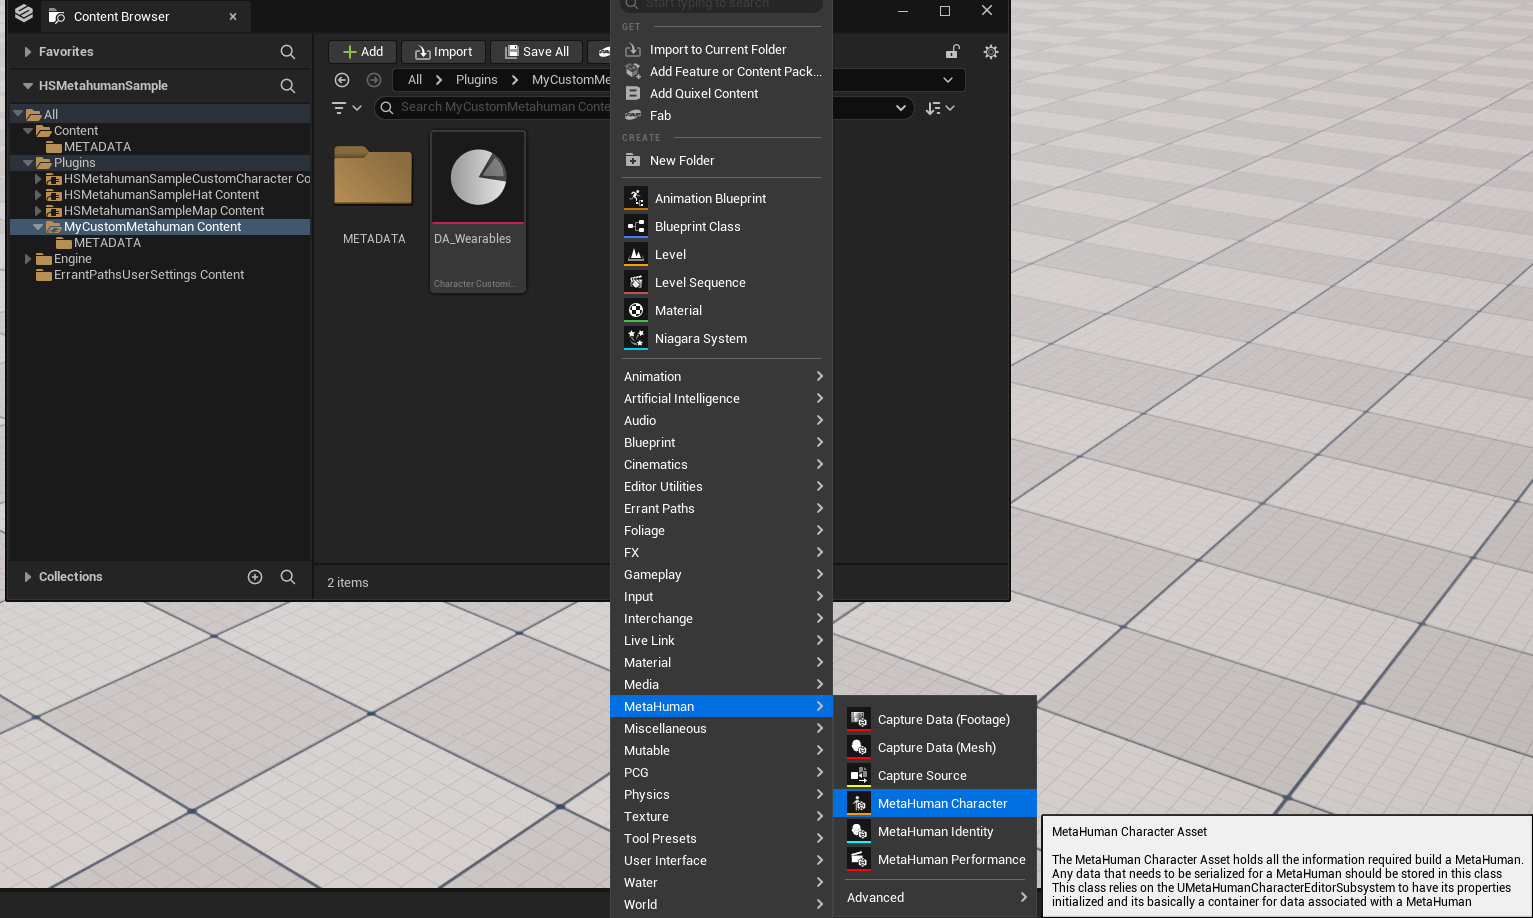Screen dimensions: 1533x918
Task: Add a new collection
Action: (x=255, y=577)
